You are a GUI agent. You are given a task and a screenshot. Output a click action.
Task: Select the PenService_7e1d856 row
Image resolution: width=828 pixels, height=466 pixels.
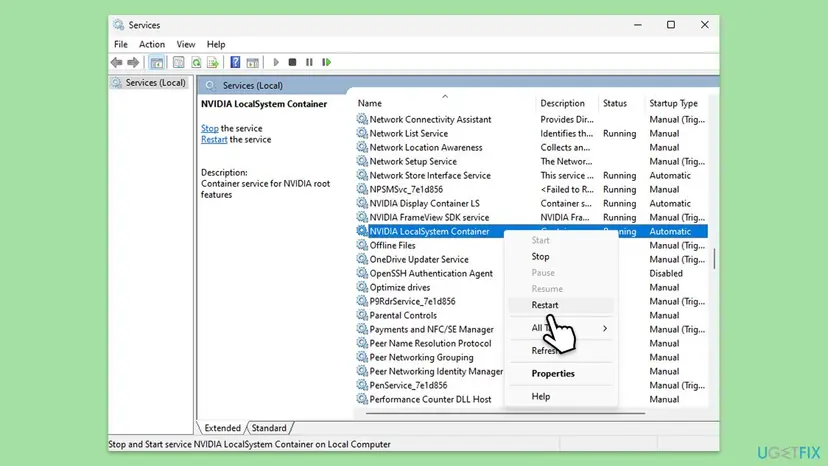pos(429,385)
